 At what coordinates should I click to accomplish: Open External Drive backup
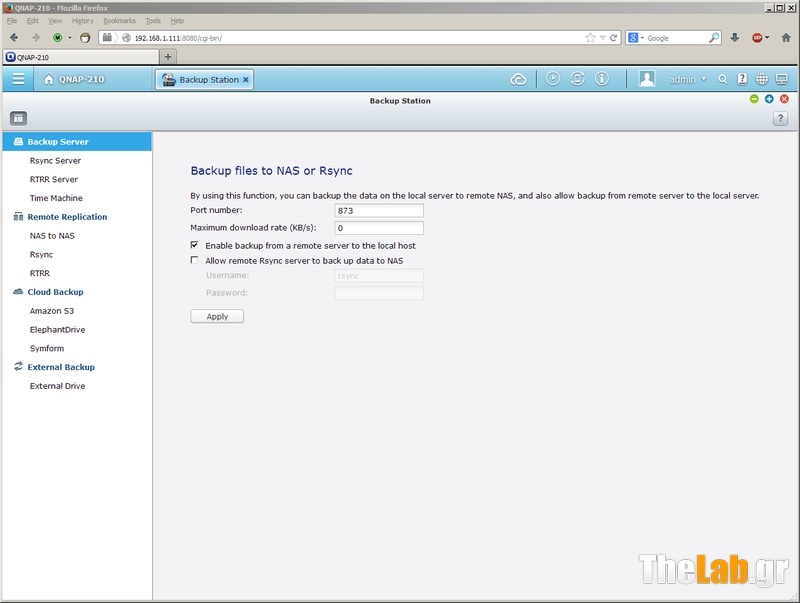[x=57, y=386]
